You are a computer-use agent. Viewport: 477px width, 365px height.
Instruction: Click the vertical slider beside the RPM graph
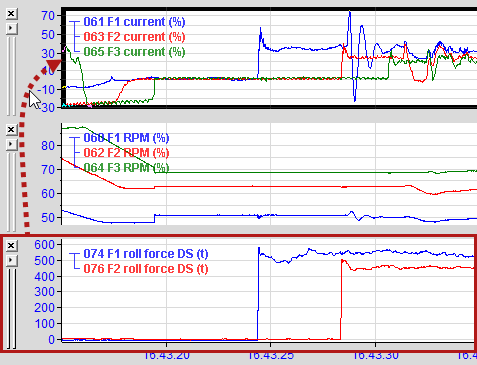[x=11, y=192]
